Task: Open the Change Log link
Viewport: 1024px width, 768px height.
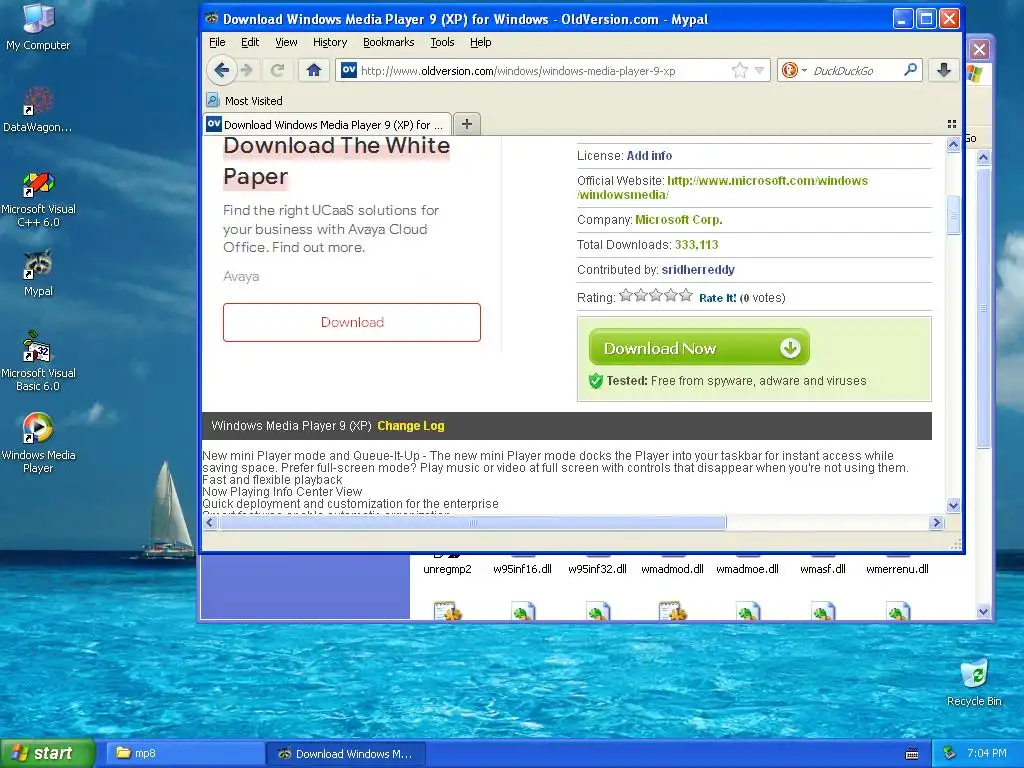Action: pyautogui.click(x=411, y=426)
